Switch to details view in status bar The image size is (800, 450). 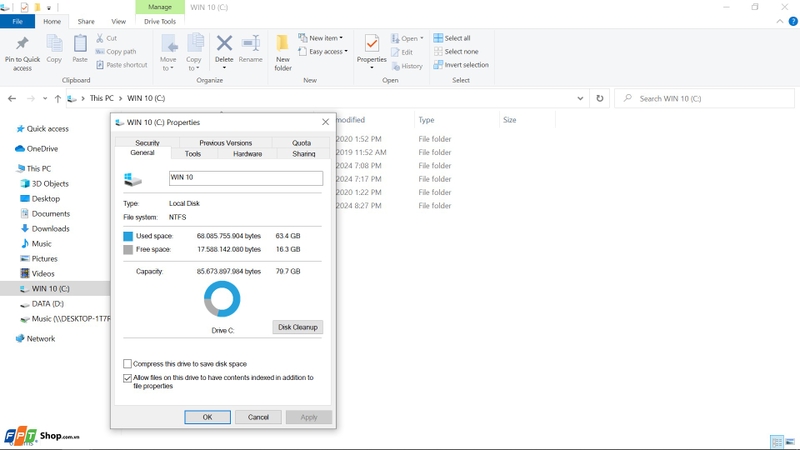pyautogui.click(x=777, y=442)
